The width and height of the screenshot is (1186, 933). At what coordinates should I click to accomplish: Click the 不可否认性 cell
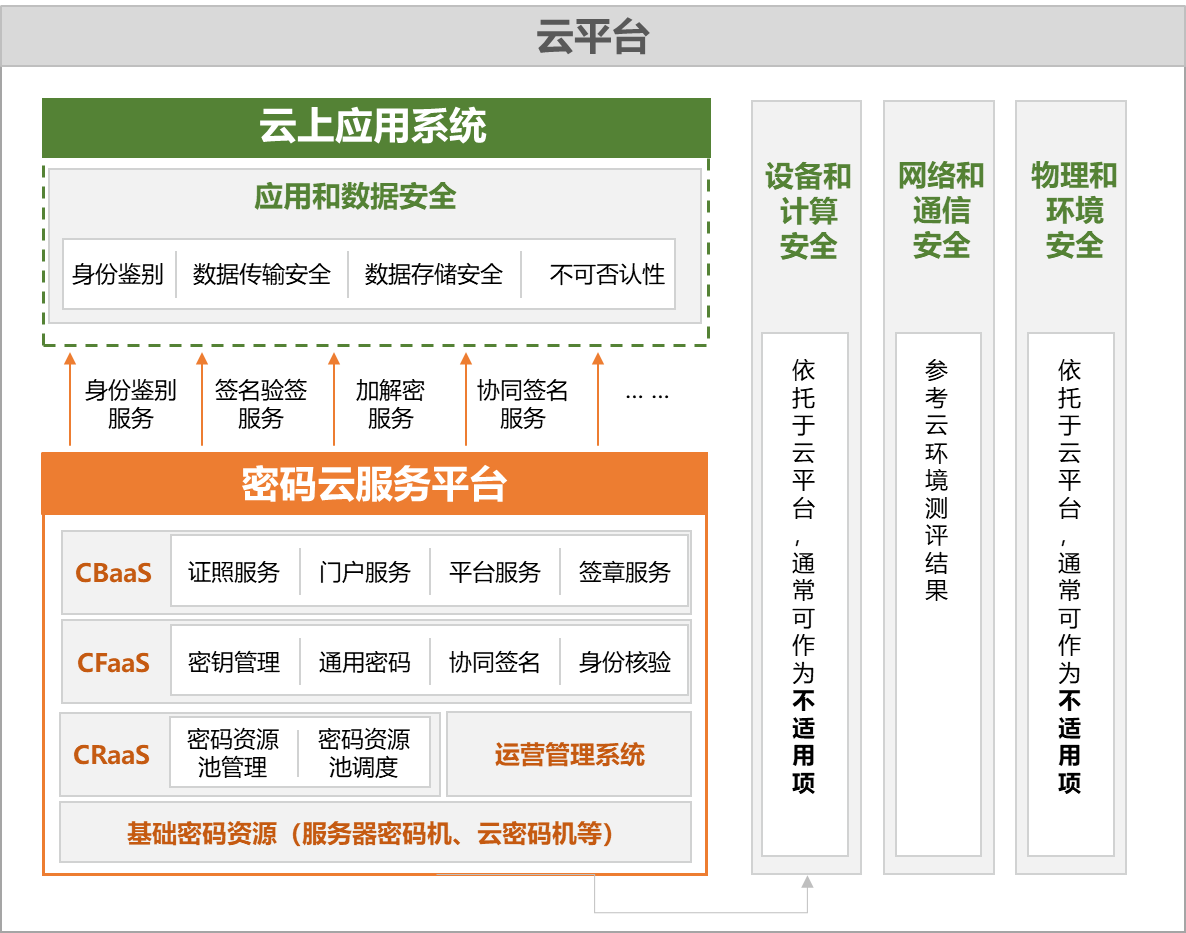pos(606,274)
